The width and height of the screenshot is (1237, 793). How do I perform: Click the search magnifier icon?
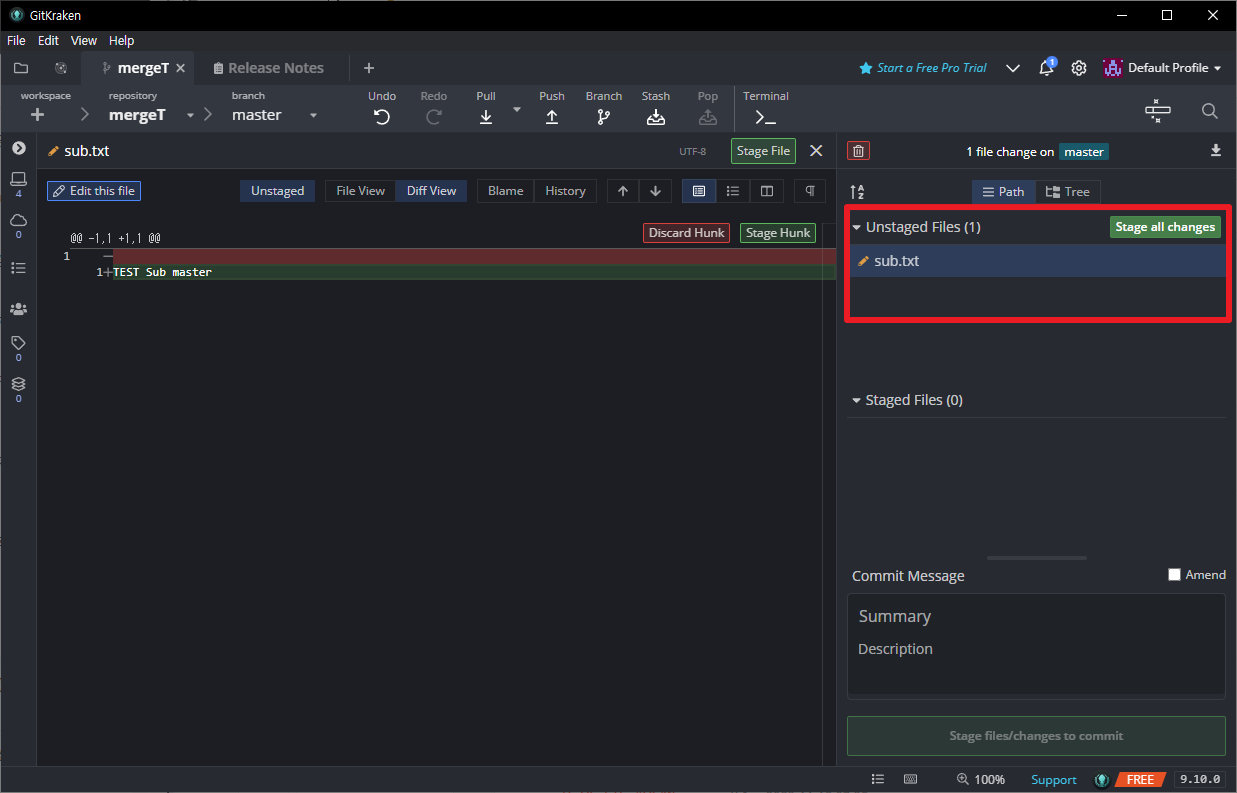point(1209,111)
